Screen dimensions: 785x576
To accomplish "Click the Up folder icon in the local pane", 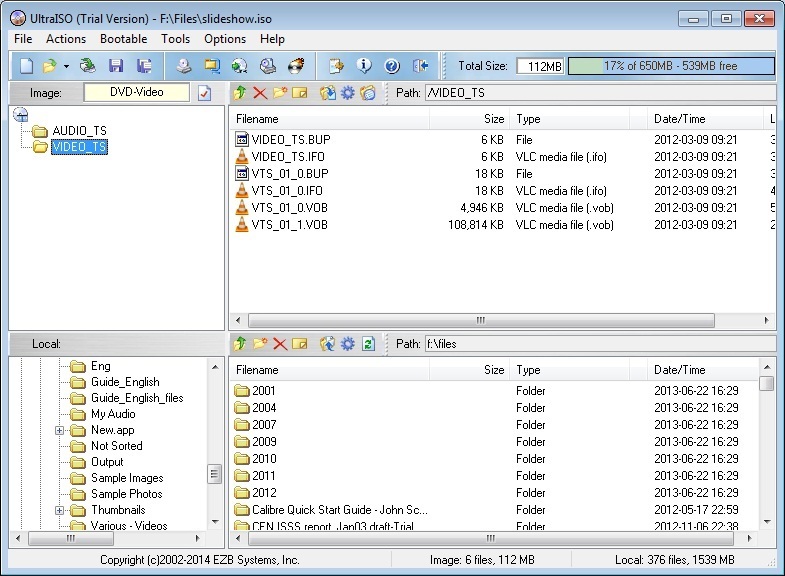I will (x=240, y=344).
